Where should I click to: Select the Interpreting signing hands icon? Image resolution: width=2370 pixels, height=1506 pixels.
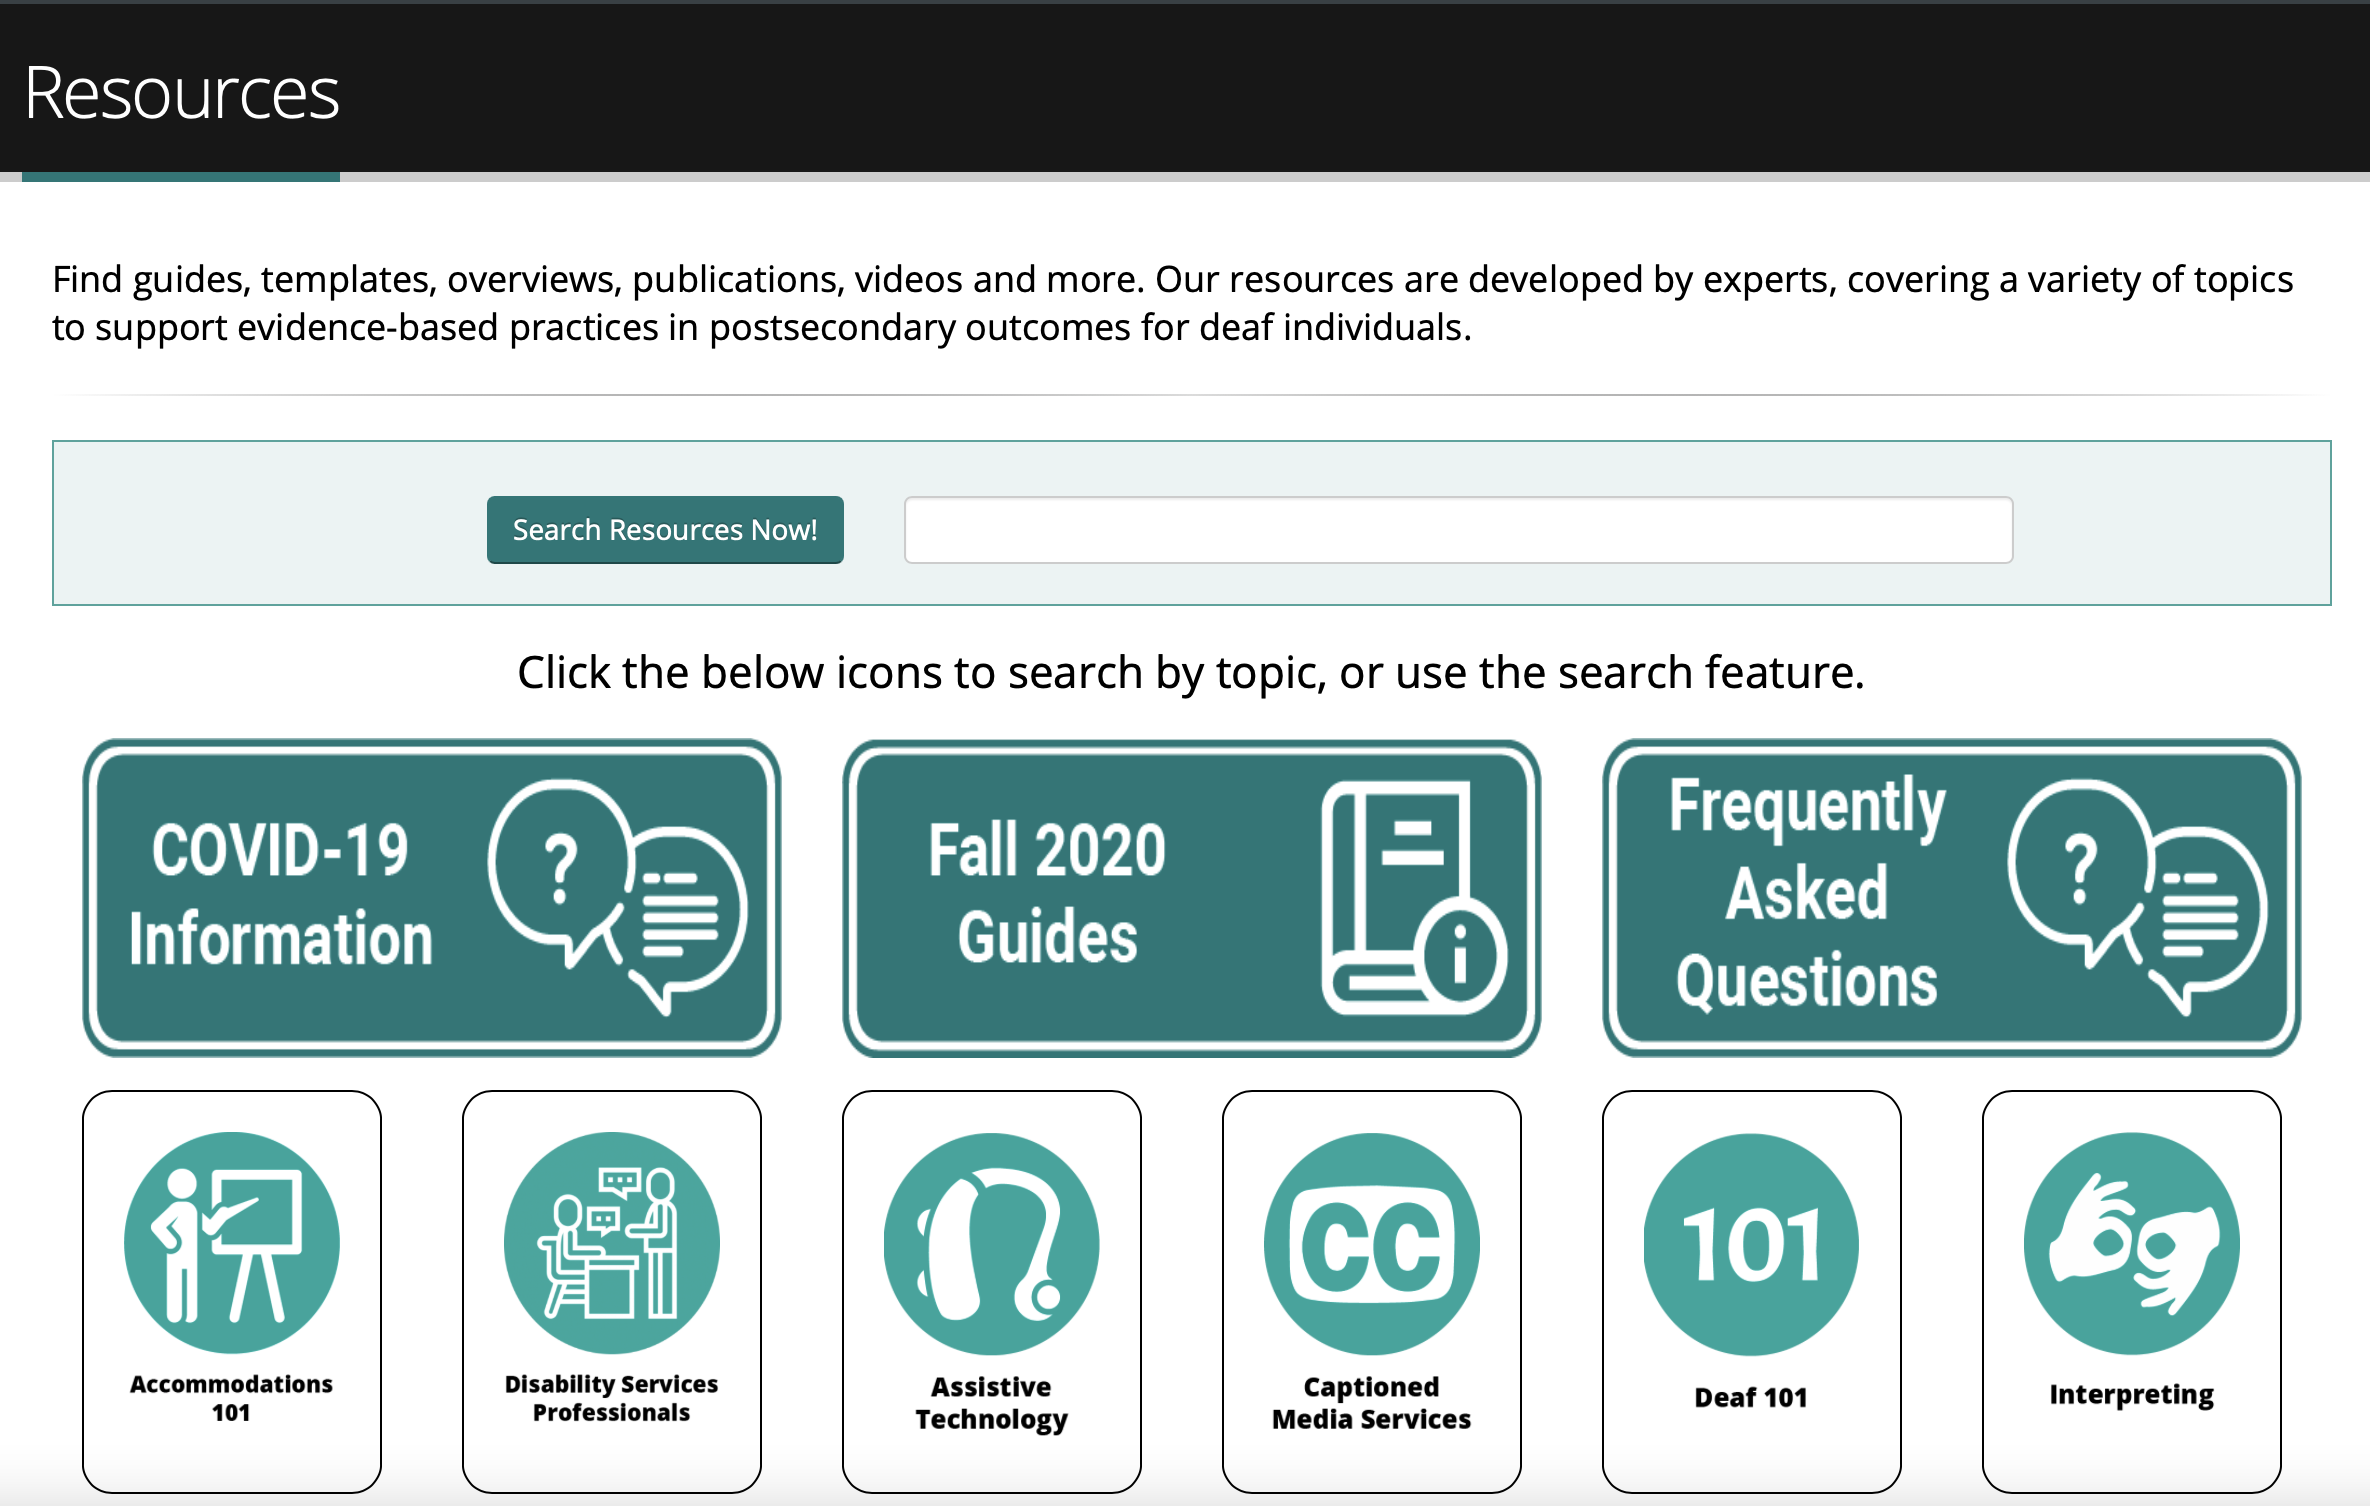2131,1243
